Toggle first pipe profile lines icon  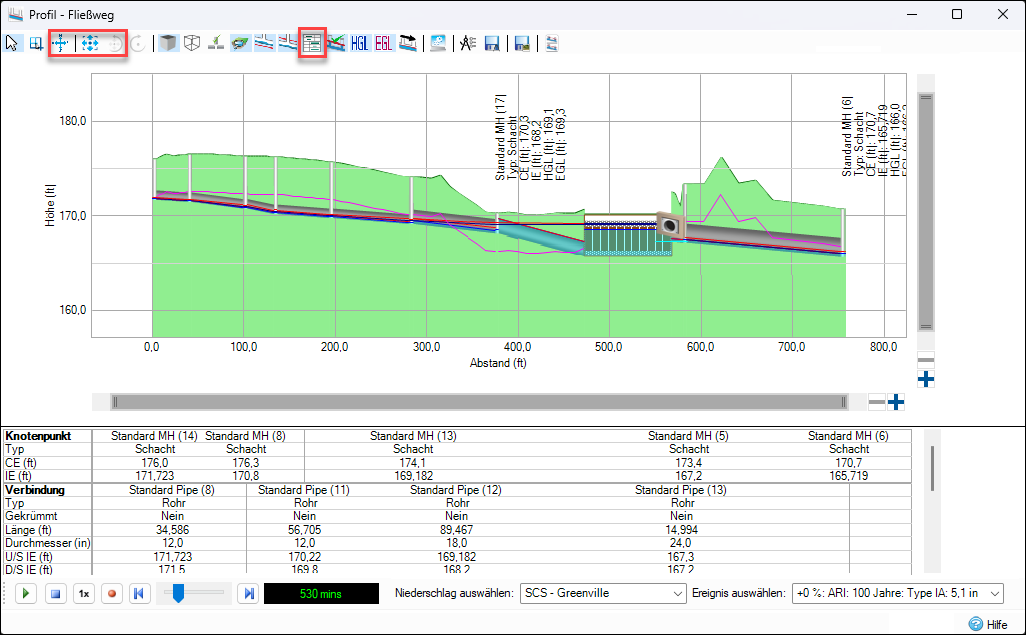[x=264, y=44]
